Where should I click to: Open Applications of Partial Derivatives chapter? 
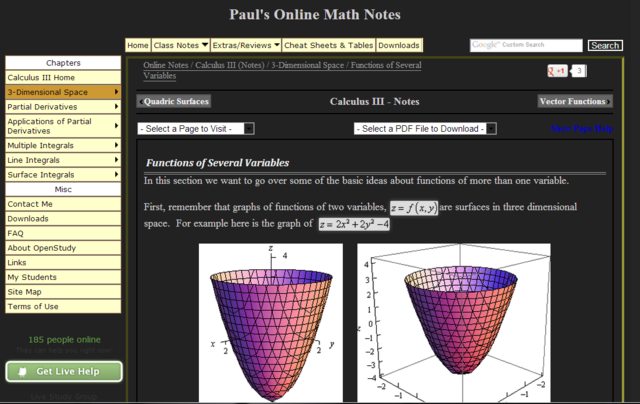[x=63, y=126]
